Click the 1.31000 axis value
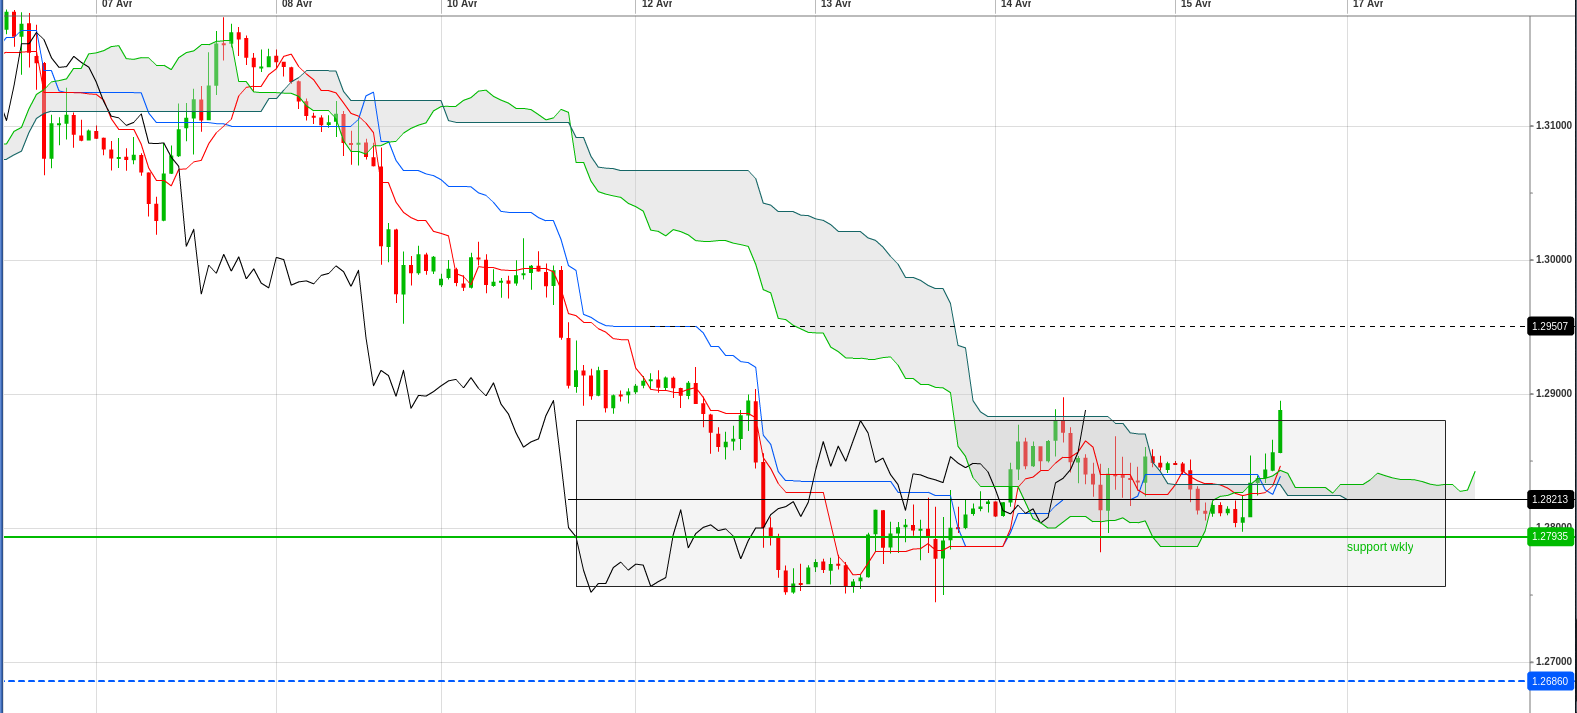This screenshot has width=1577, height=713. click(x=1554, y=125)
